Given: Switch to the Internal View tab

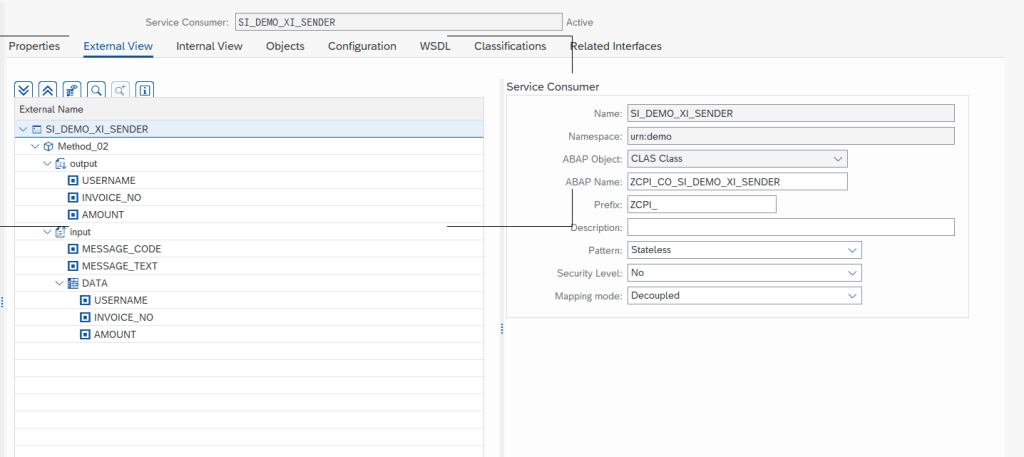Looking at the screenshot, I should 209,46.
